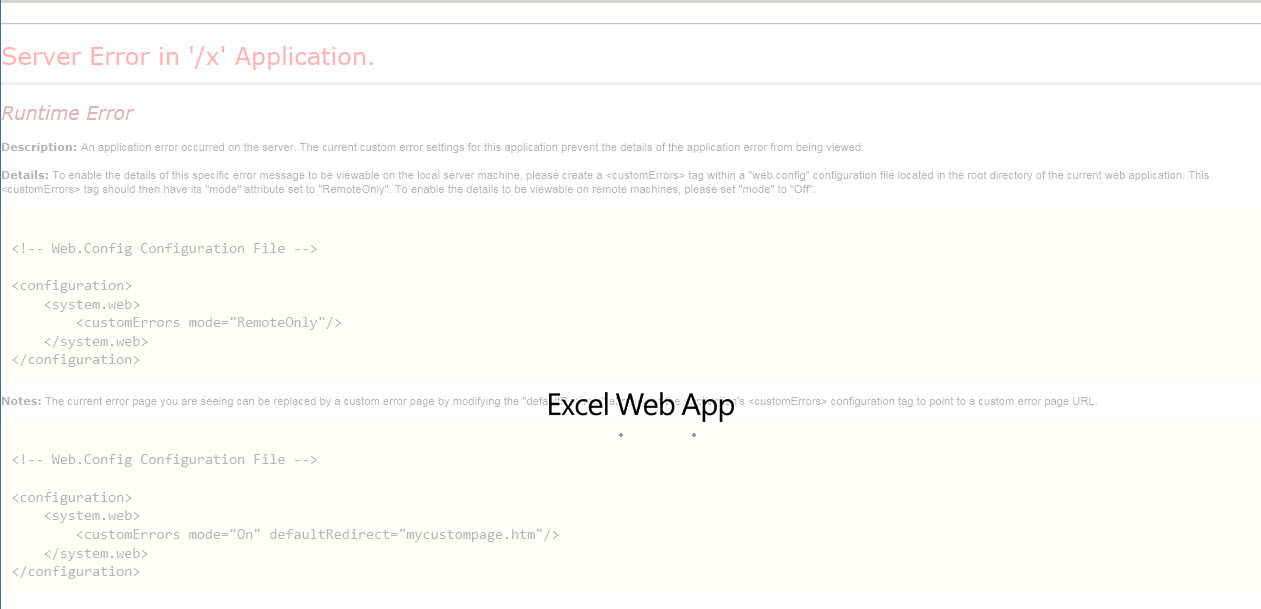Select the mycustompage.htm redirect filename
This screenshot has width=1261, height=609.
pos(476,534)
